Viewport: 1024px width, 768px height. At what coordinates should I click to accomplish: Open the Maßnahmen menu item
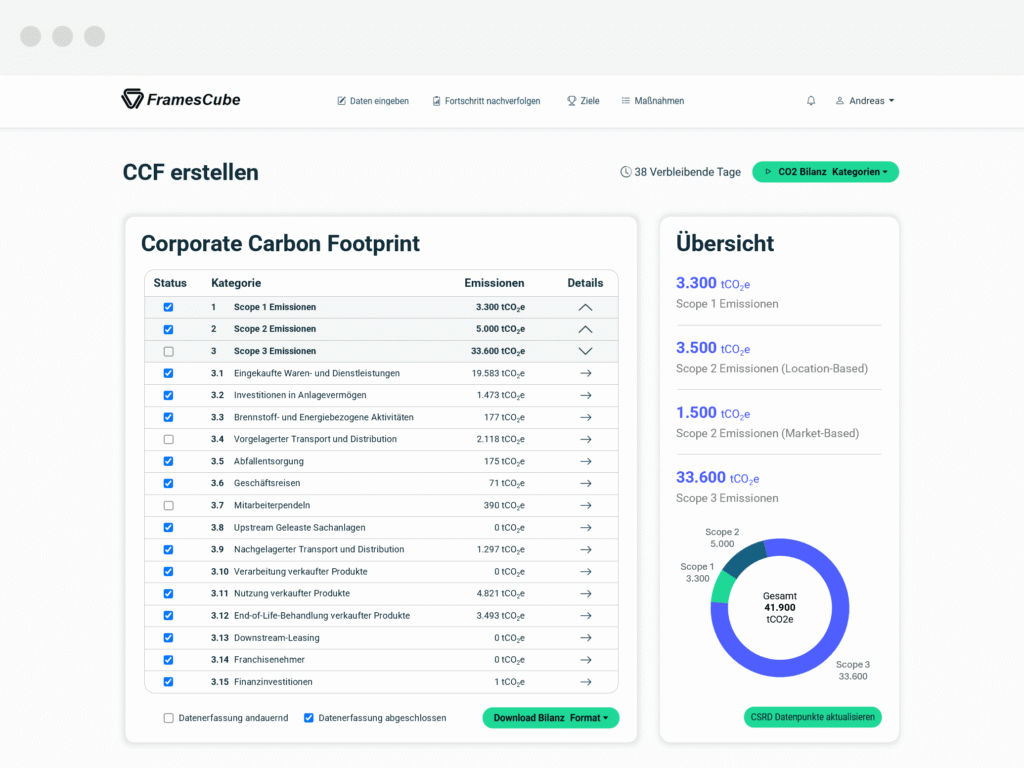point(653,101)
